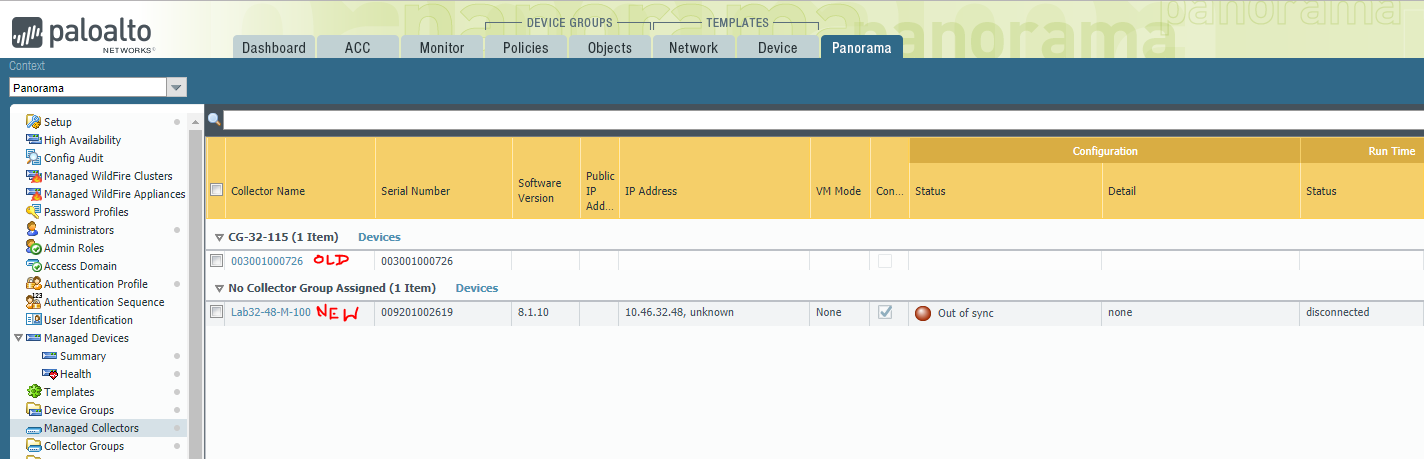Click serial number cell 009201002619

tap(417, 312)
